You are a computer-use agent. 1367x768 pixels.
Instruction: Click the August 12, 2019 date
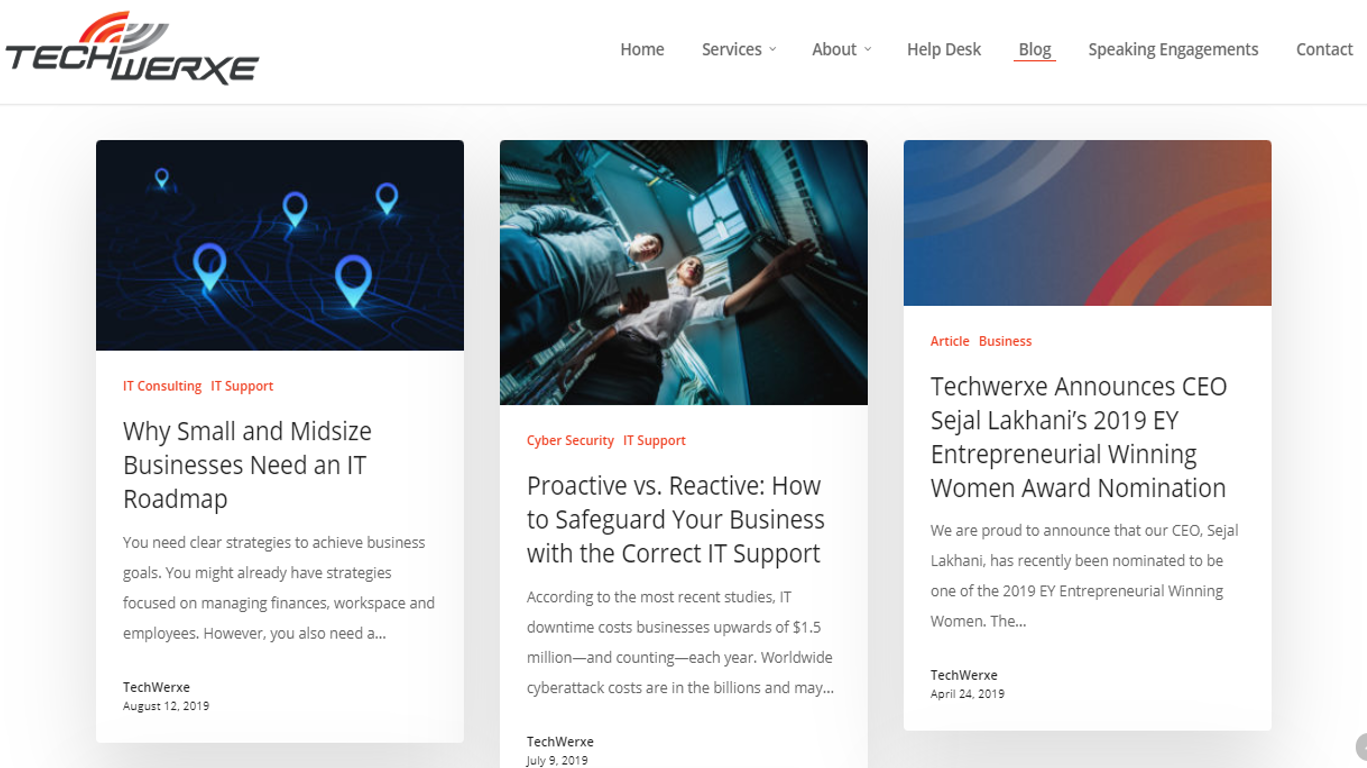(x=166, y=706)
